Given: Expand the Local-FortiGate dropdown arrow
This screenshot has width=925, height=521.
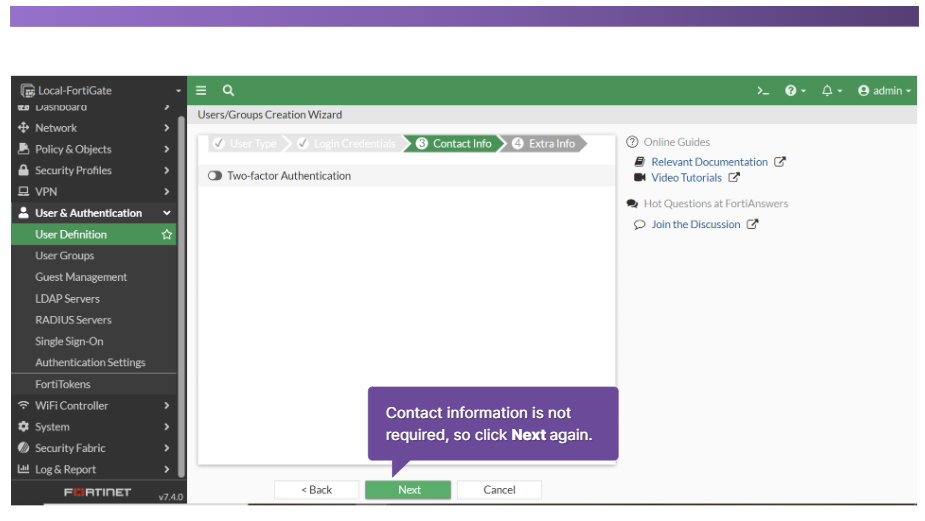Looking at the screenshot, I should [178, 91].
